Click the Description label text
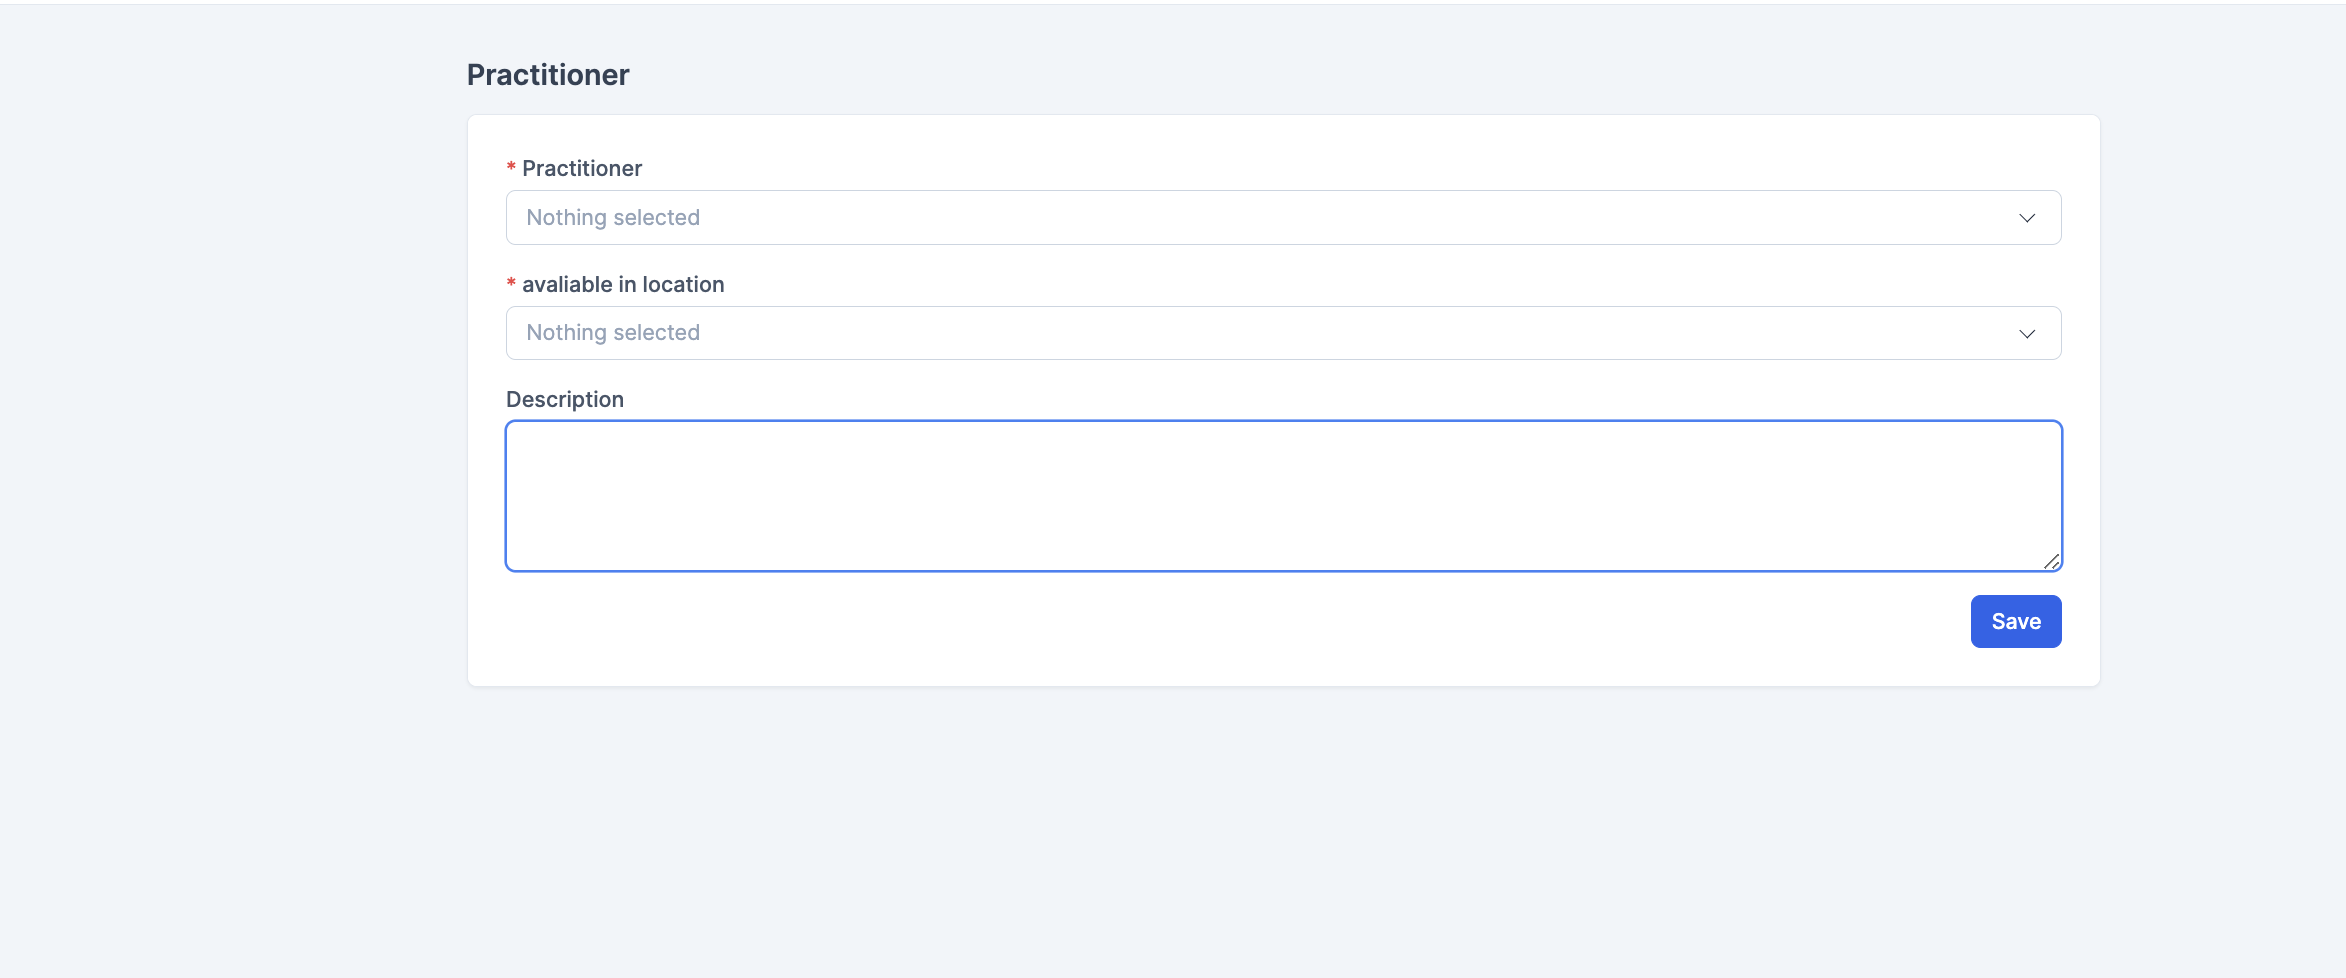The width and height of the screenshot is (2346, 978). (x=565, y=398)
